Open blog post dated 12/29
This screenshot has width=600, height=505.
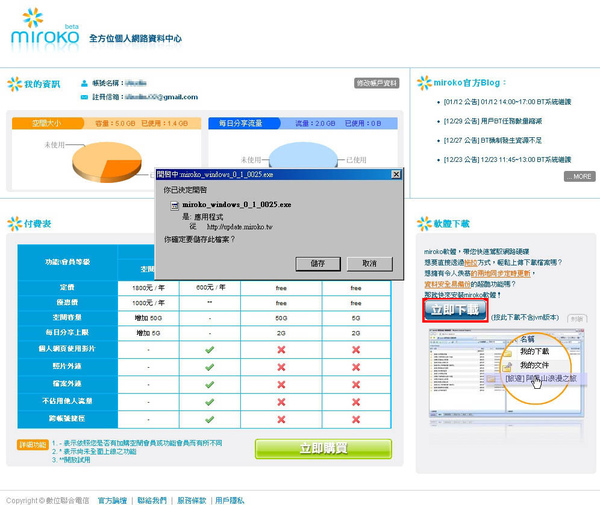pos(492,121)
